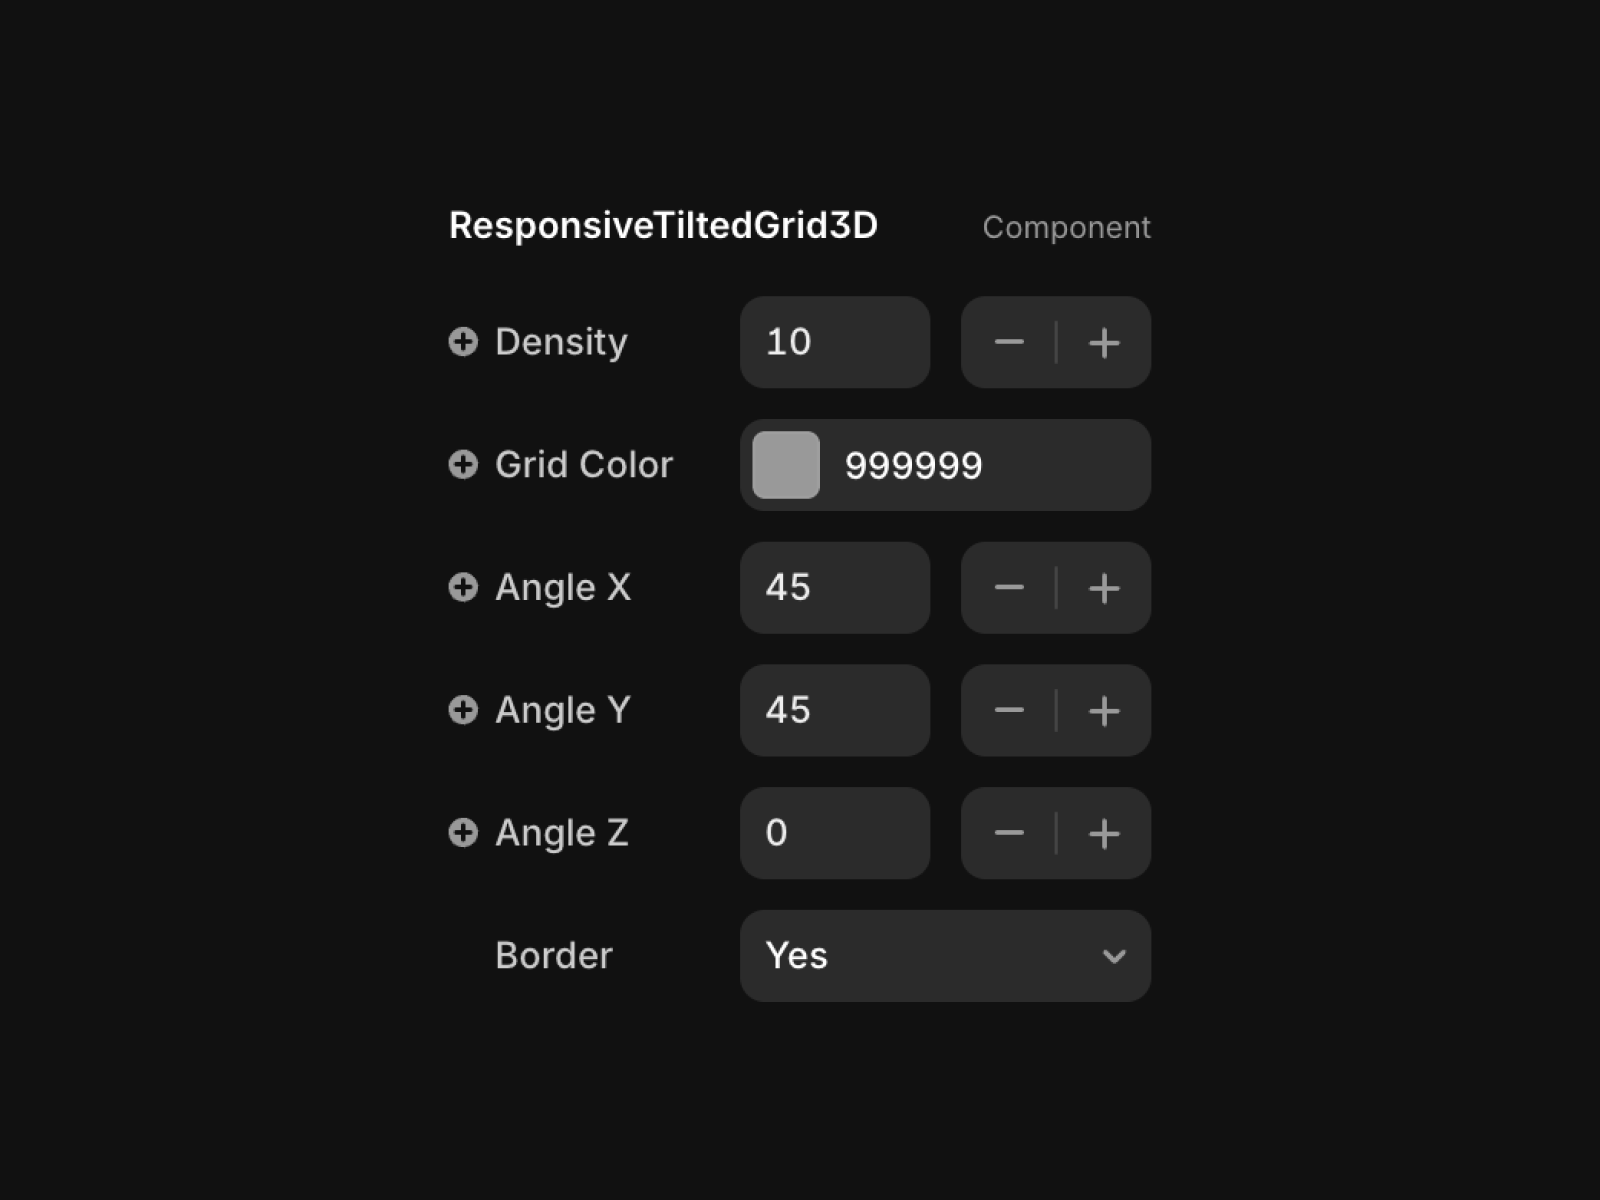Raise Angle Y with the plus button
The image size is (1600, 1200).
[1104, 711]
